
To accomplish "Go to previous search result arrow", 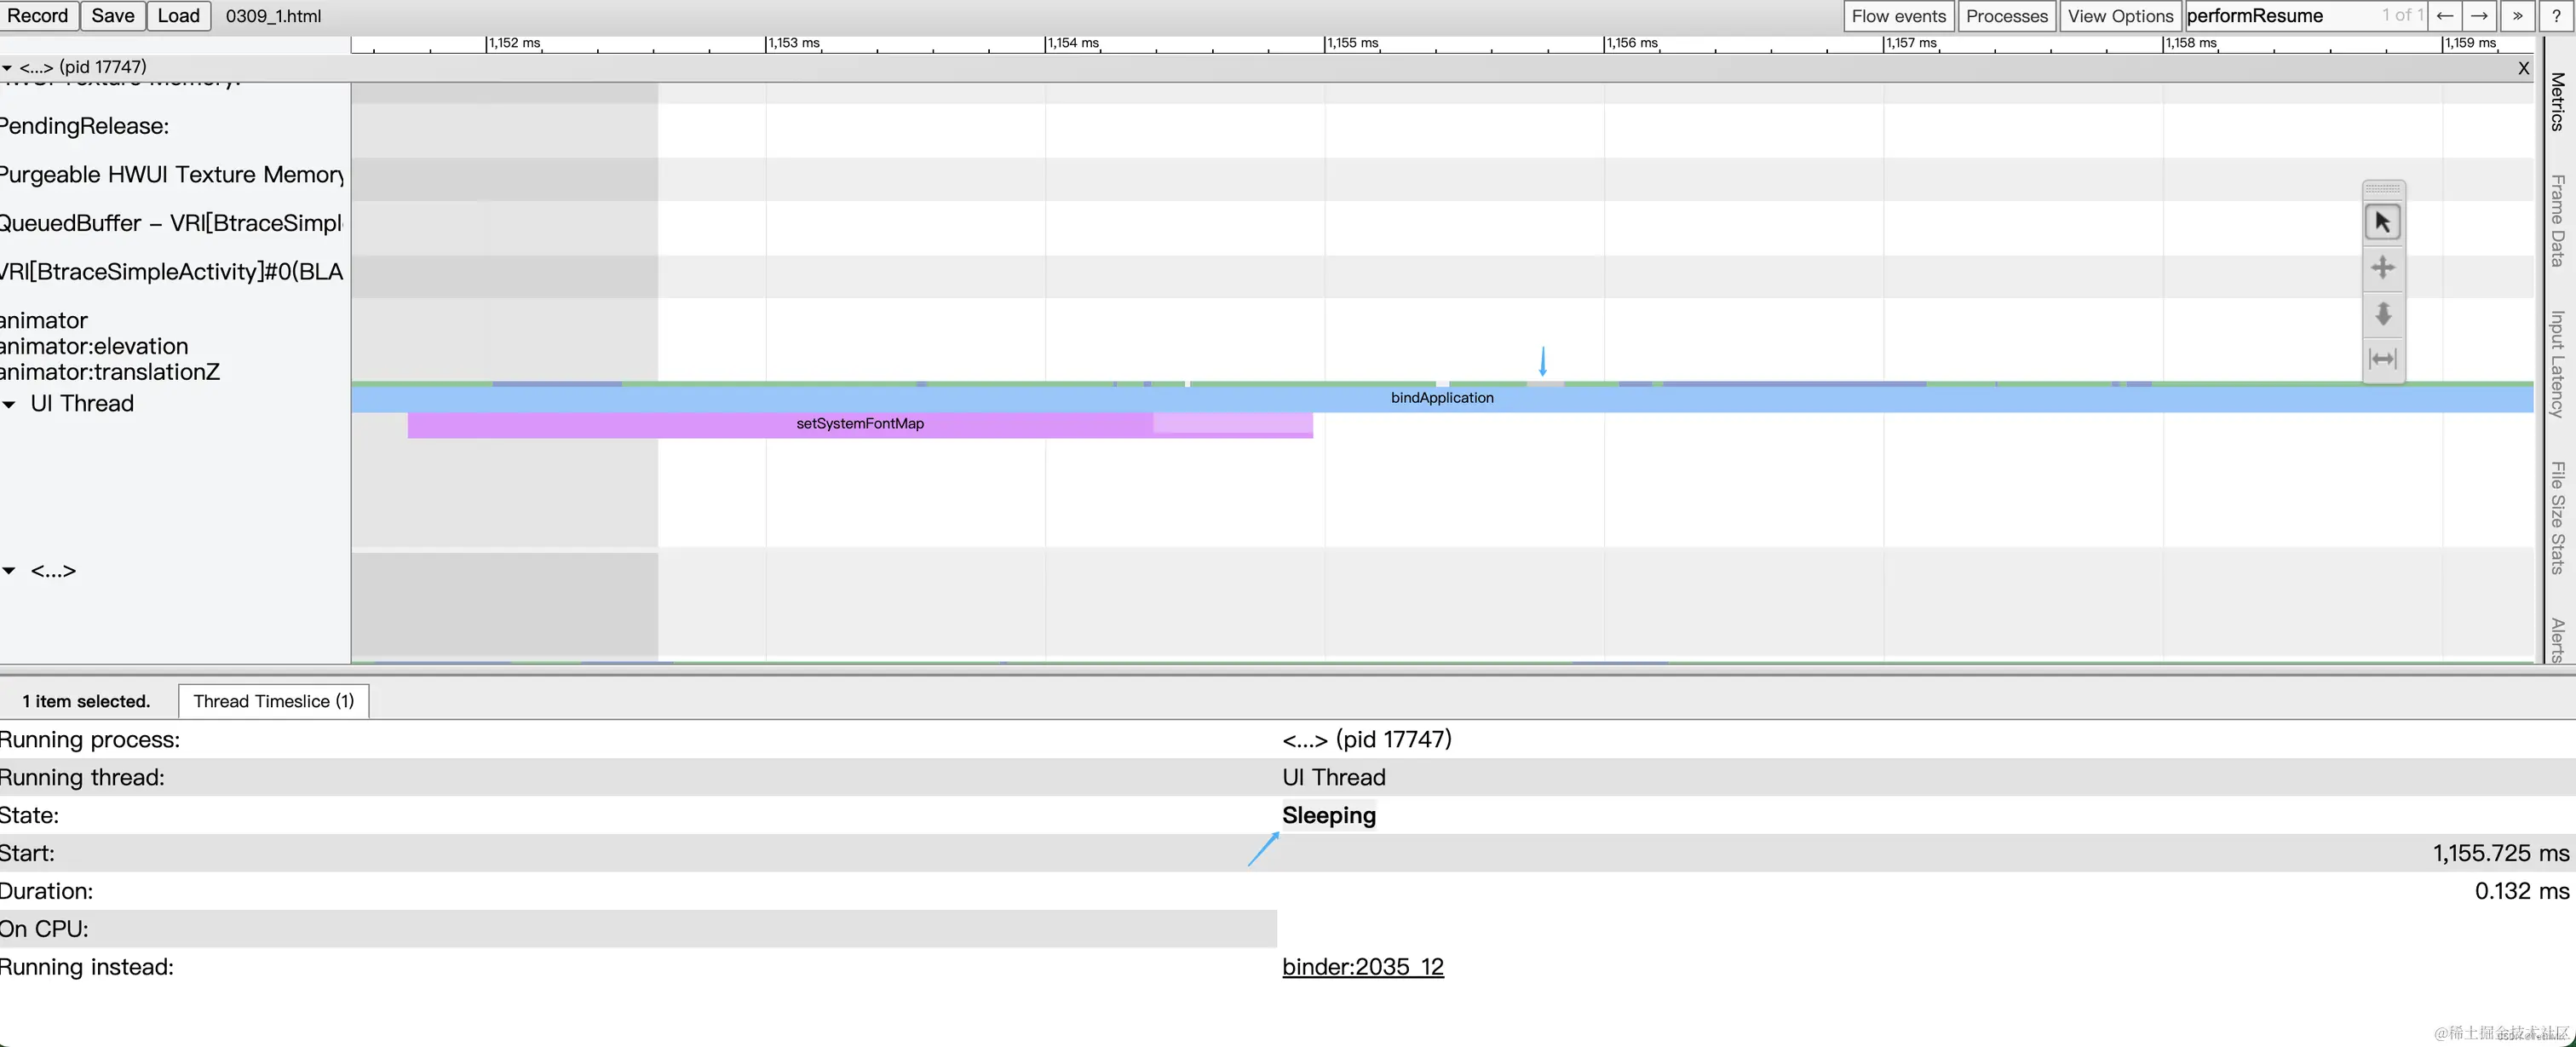I will pyautogui.click(x=2444, y=16).
